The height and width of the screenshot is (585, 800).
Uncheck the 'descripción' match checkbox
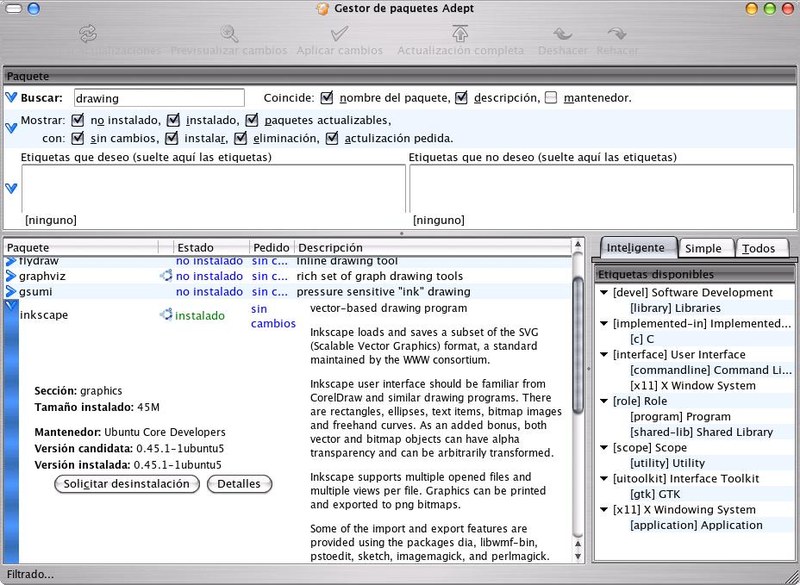coord(461,97)
